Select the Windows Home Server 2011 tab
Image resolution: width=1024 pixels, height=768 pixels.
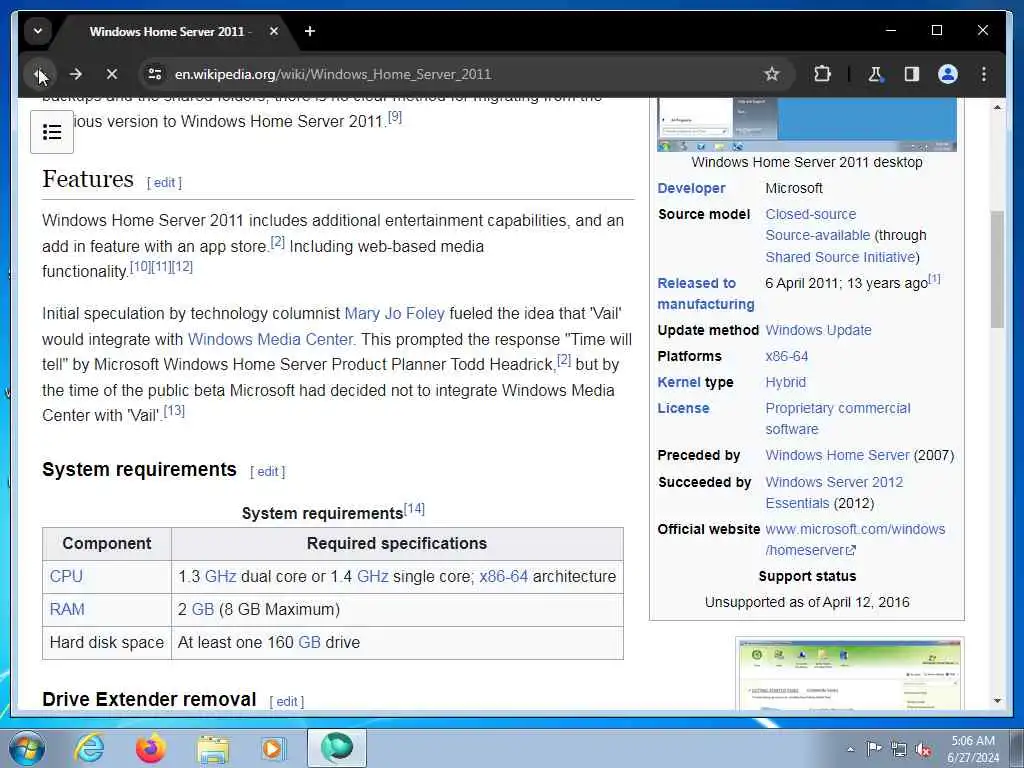(x=170, y=31)
